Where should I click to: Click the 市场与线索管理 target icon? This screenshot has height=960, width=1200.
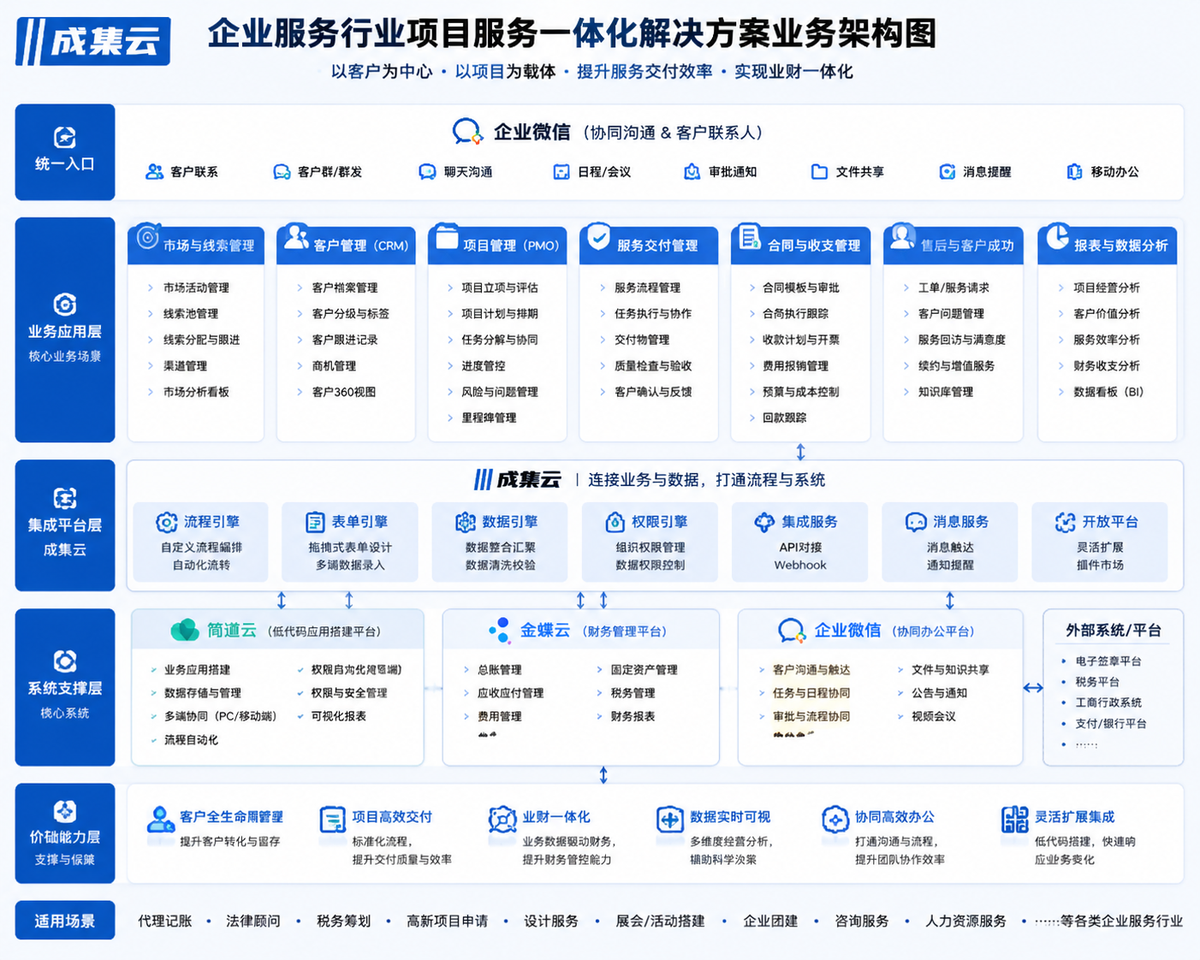pos(147,238)
